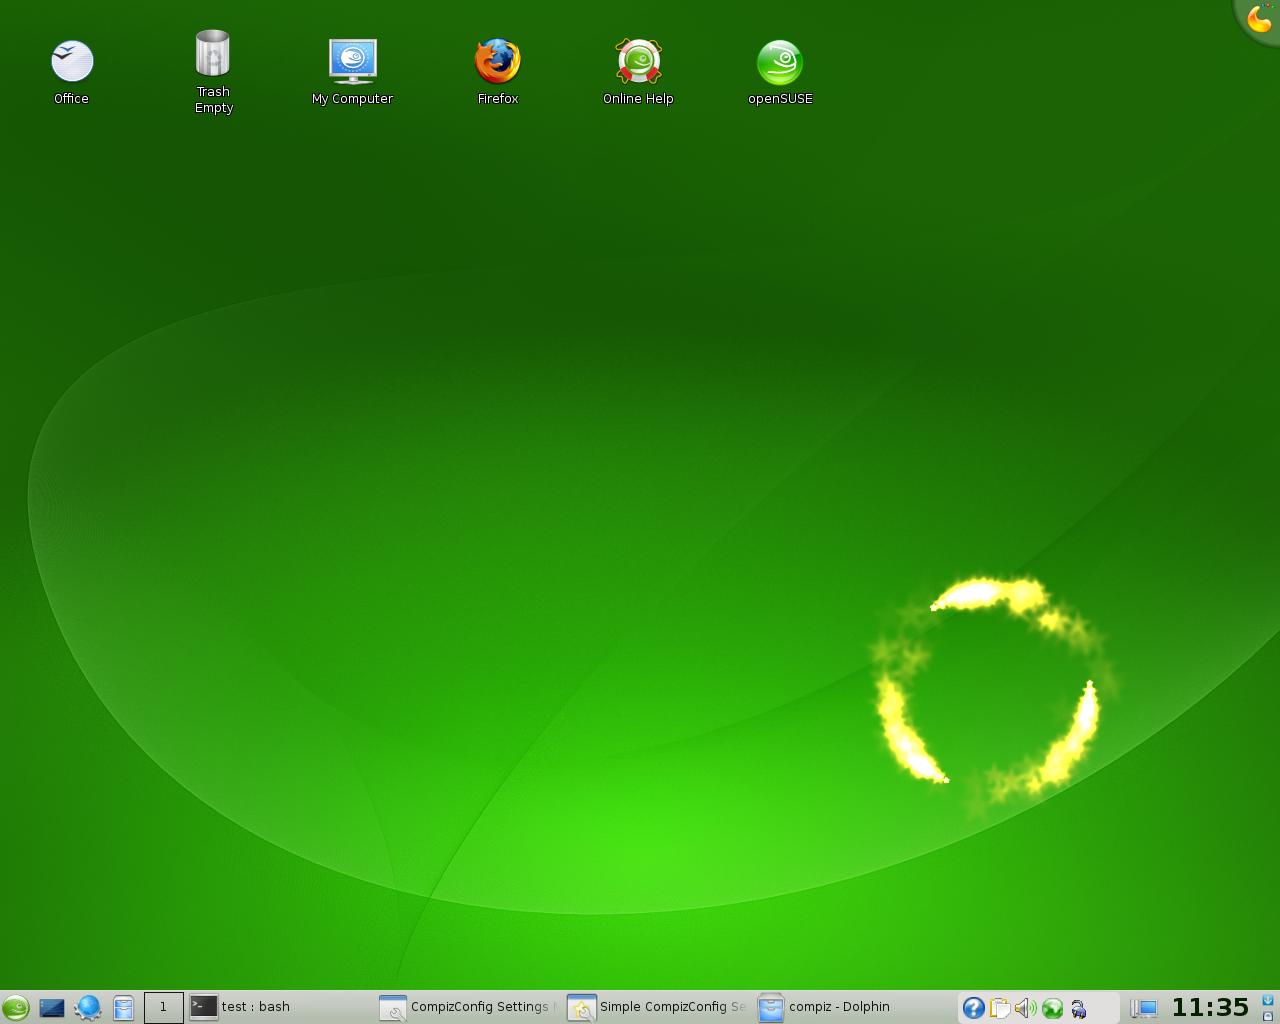Image resolution: width=1280 pixels, height=1024 pixels.
Task: Open the desktop toolbox in top-right corner
Action: 1260,18
